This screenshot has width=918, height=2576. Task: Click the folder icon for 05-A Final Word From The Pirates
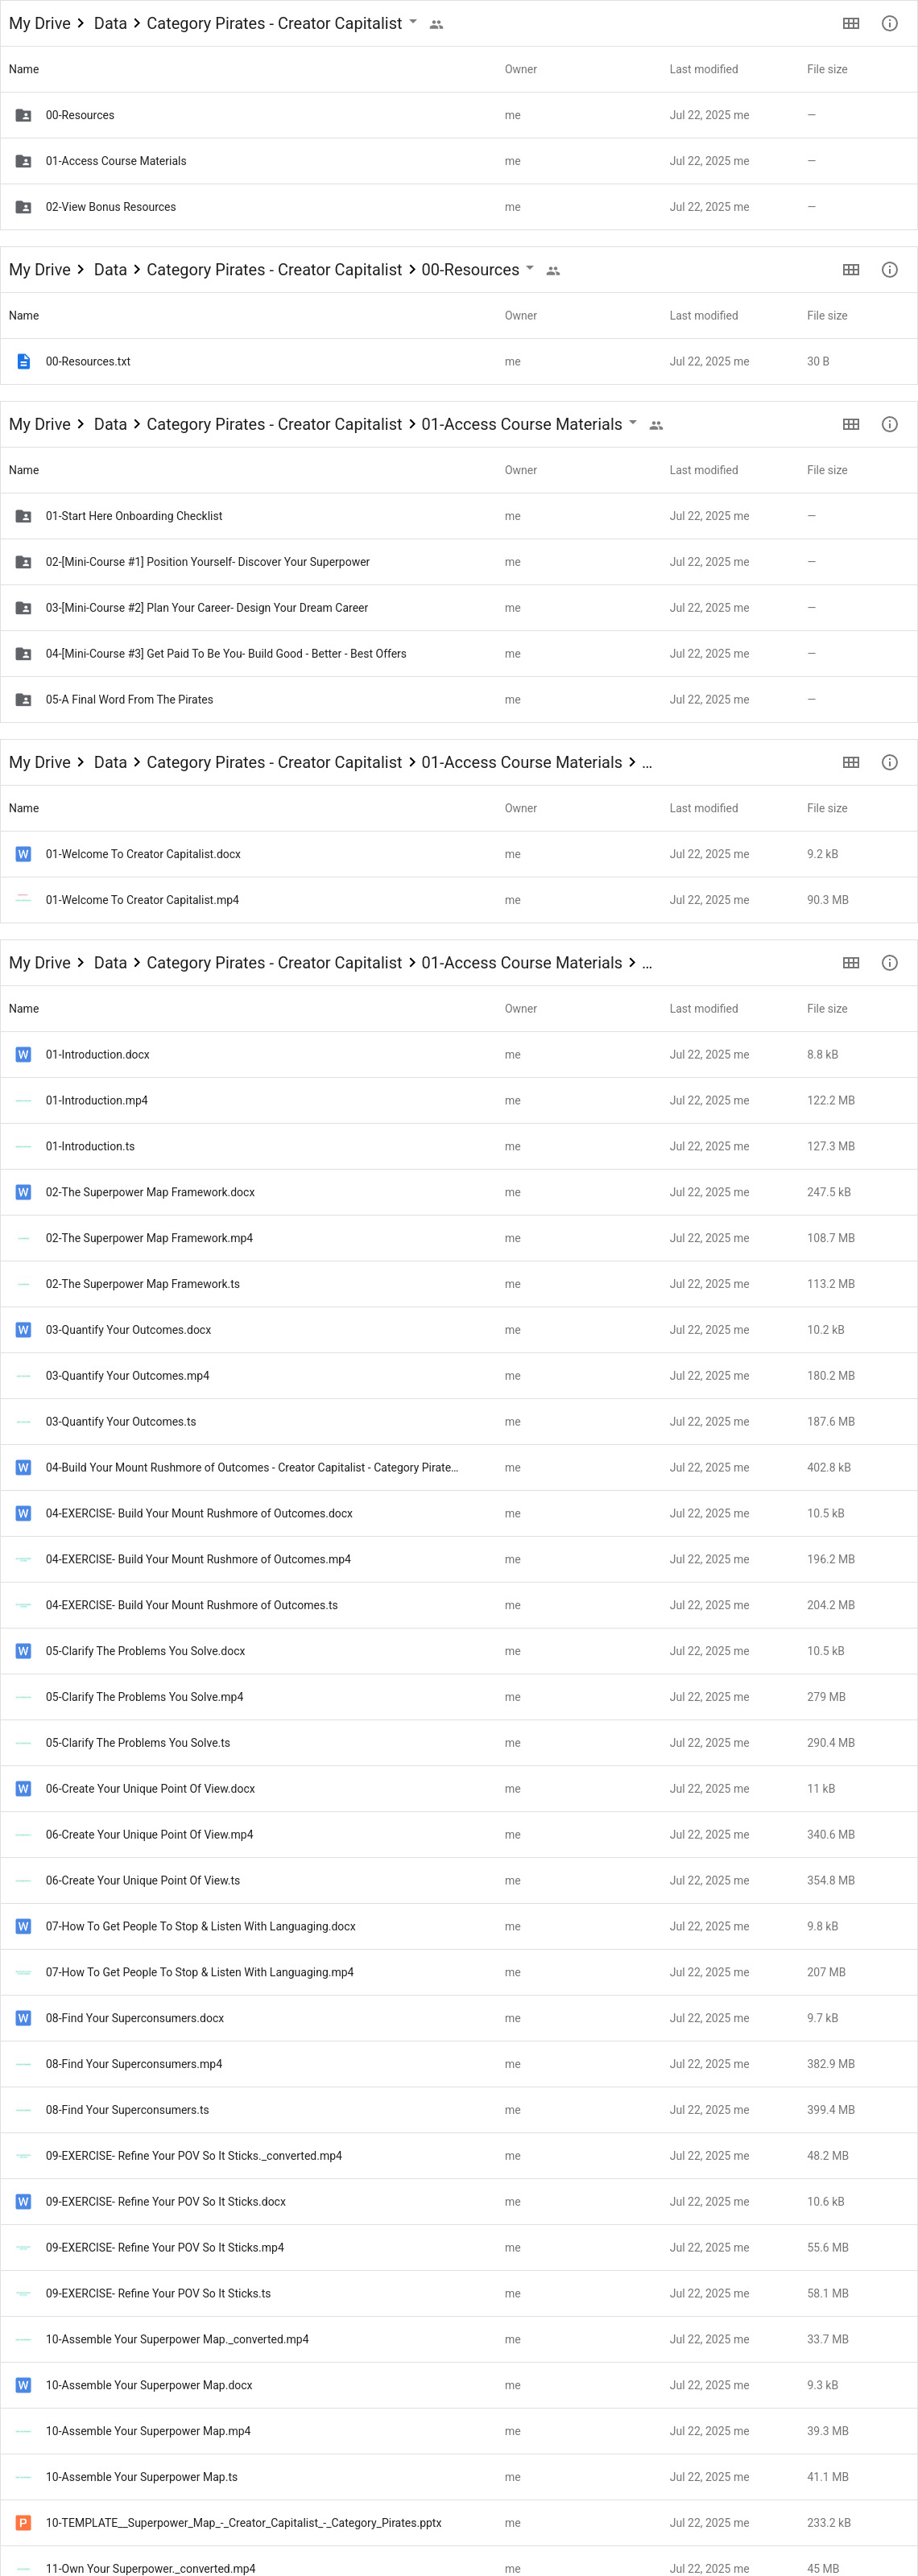(x=23, y=700)
